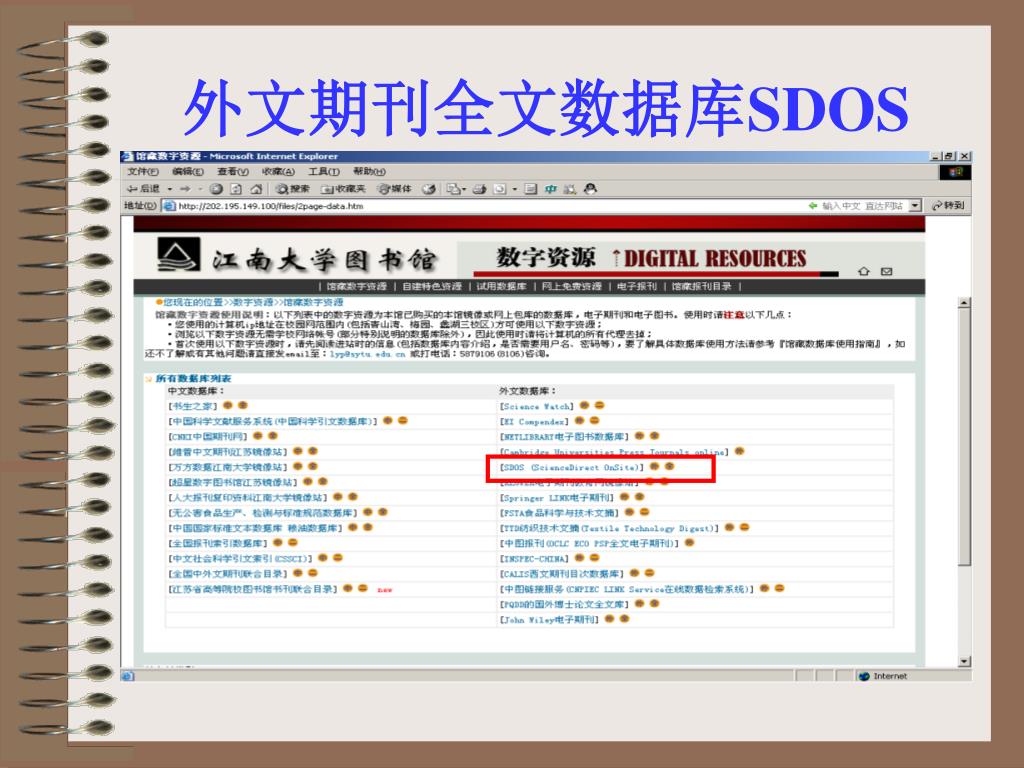Click the 转到 Go button

[x=949, y=205]
